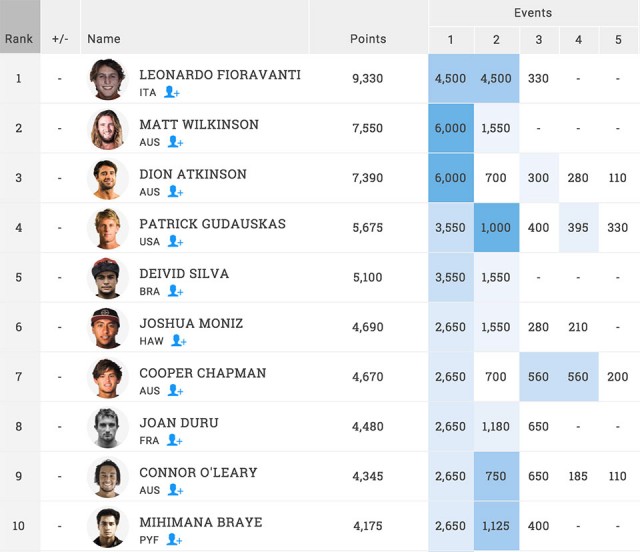Click follow icon beside Dion Atkinson
The width and height of the screenshot is (640, 552).
[x=175, y=191]
